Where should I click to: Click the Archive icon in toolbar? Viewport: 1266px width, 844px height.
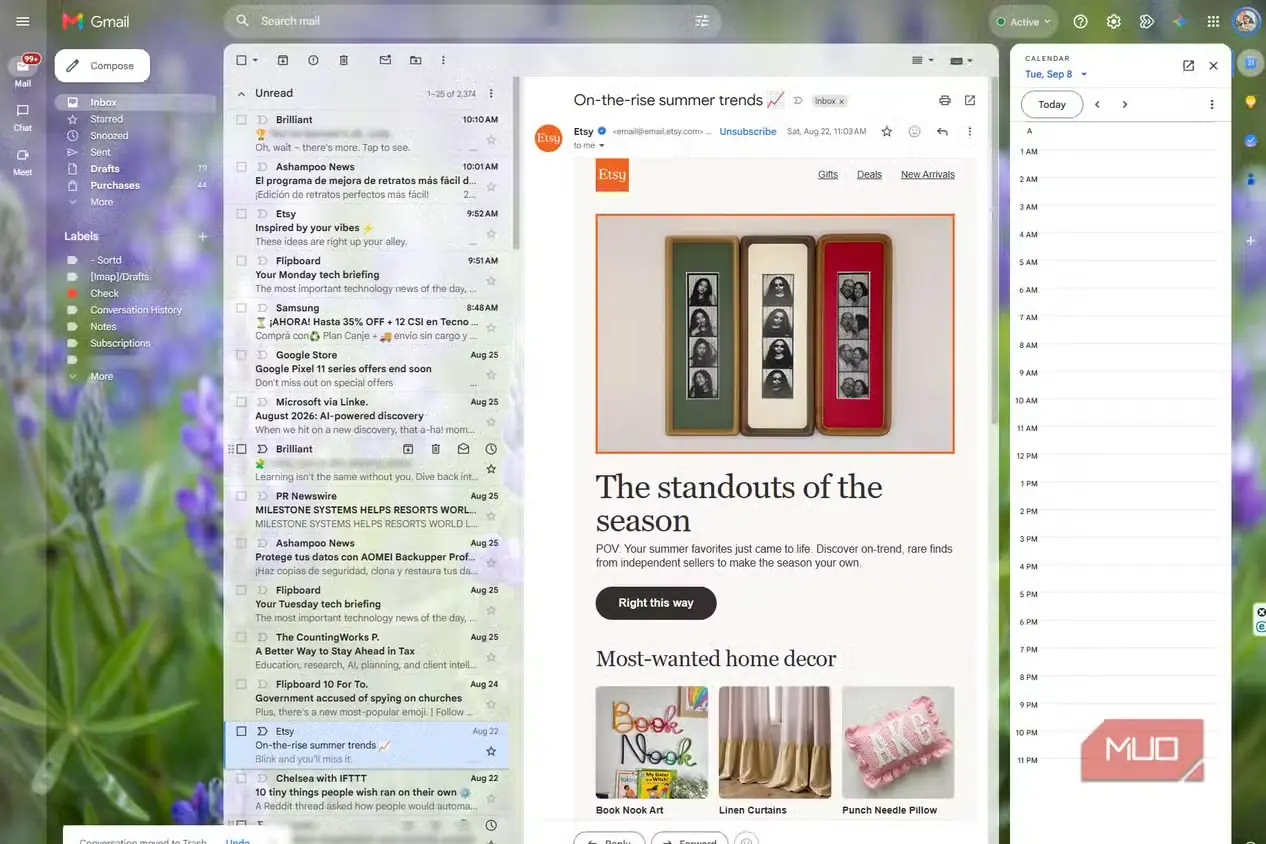pyautogui.click(x=283, y=60)
